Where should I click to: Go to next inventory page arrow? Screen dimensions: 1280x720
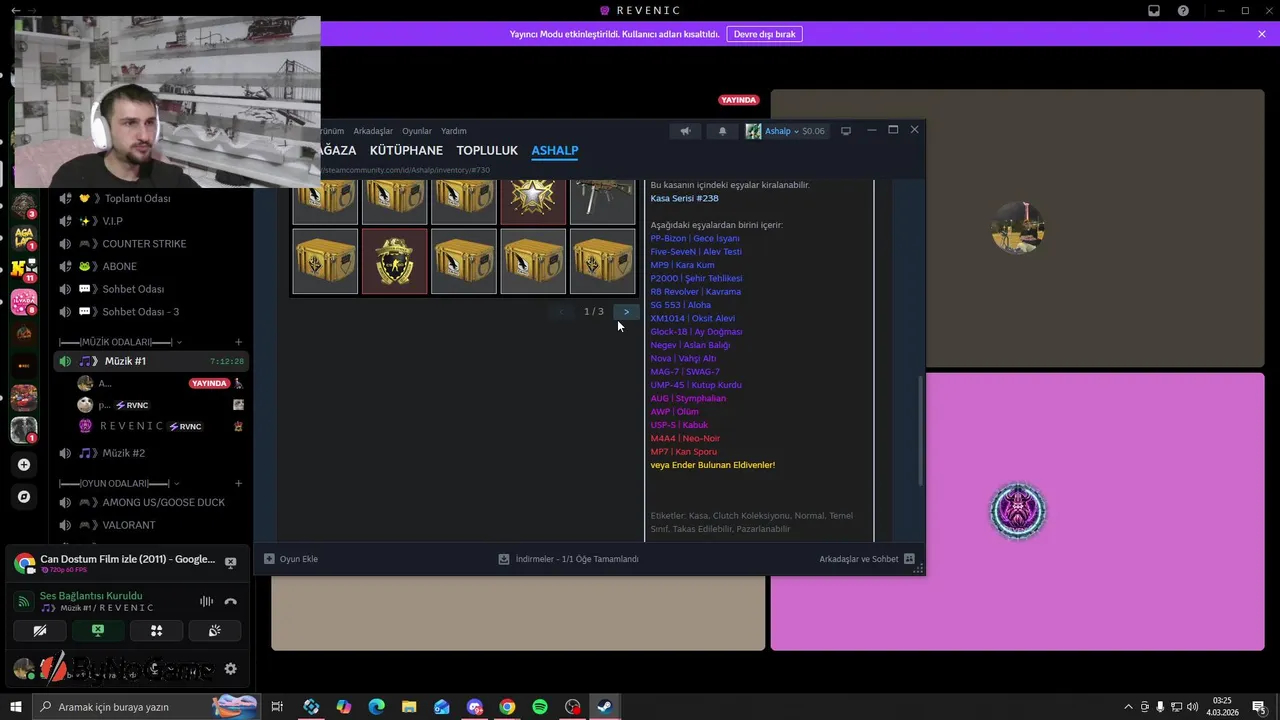pyautogui.click(x=626, y=312)
